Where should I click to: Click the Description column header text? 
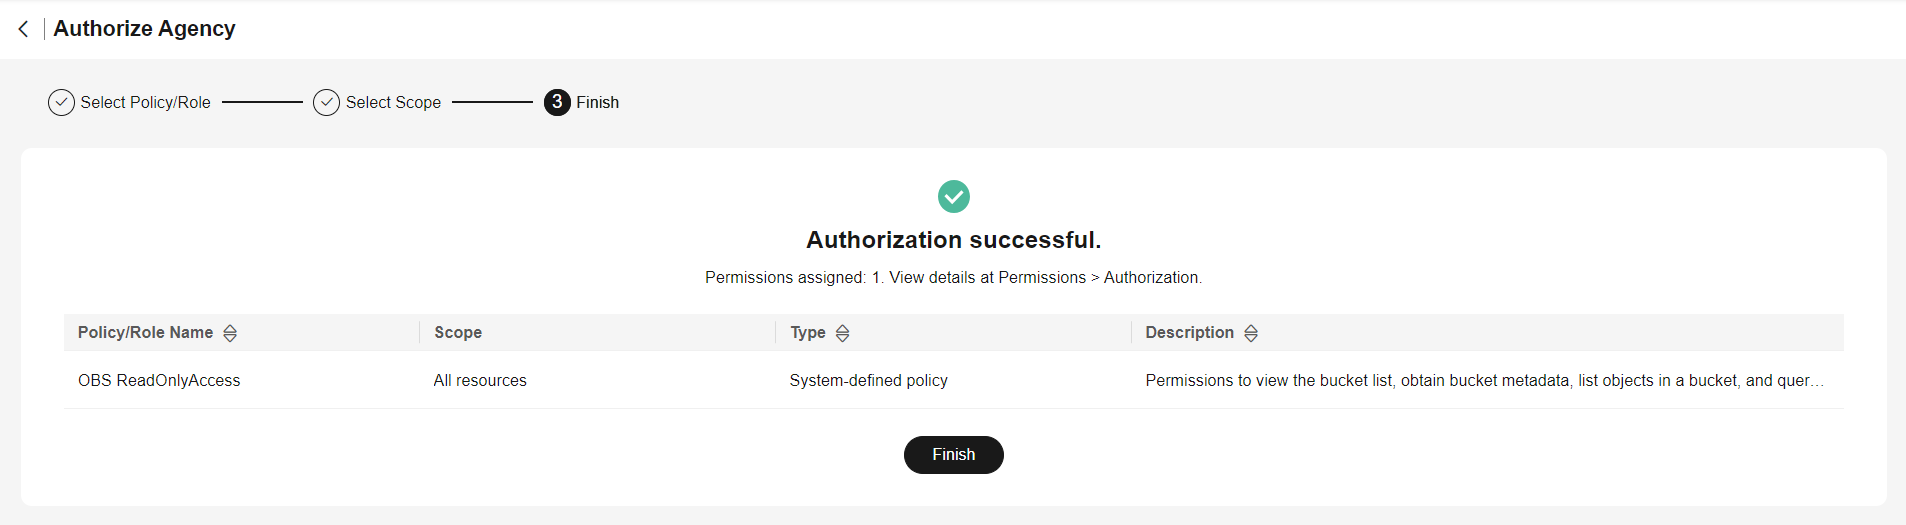[x=1189, y=332]
